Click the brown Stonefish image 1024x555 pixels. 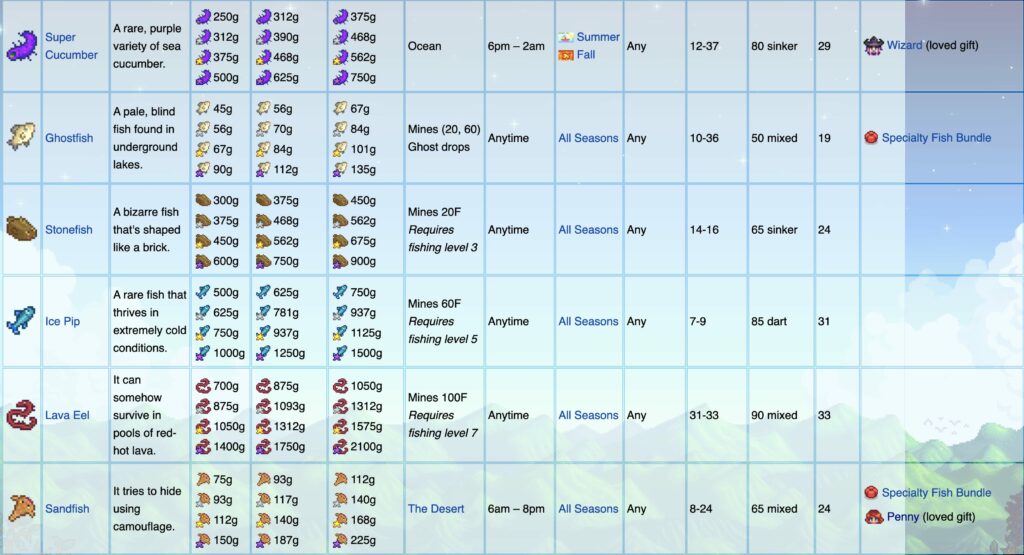click(x=22, y=229)
